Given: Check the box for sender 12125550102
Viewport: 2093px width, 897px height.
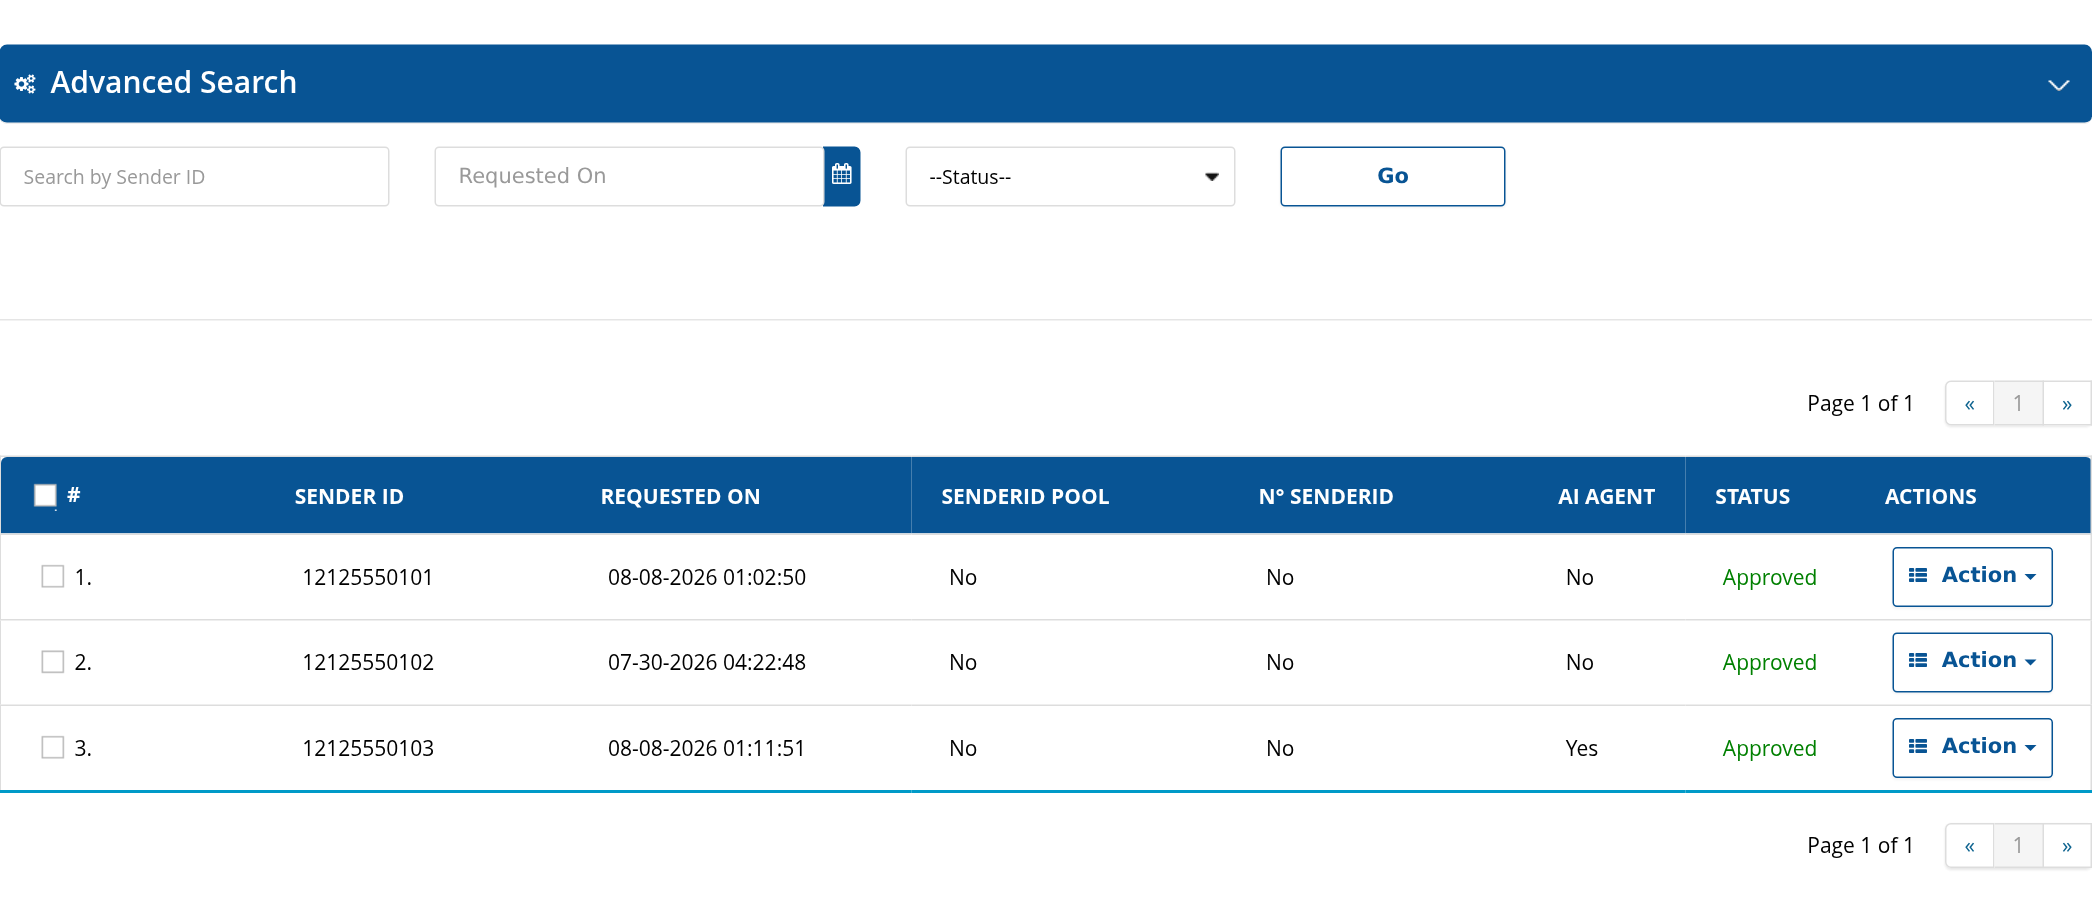Looking at the screenshot, I should pos(53,662).
